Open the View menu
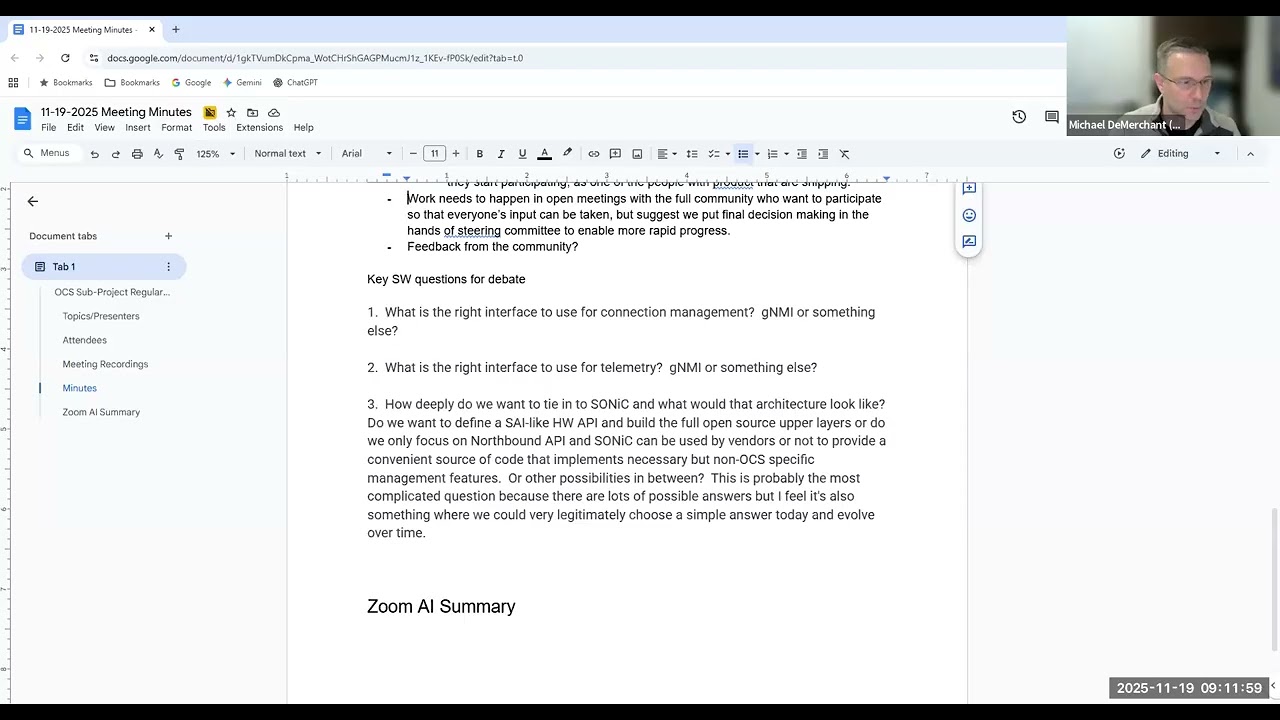 104,128
